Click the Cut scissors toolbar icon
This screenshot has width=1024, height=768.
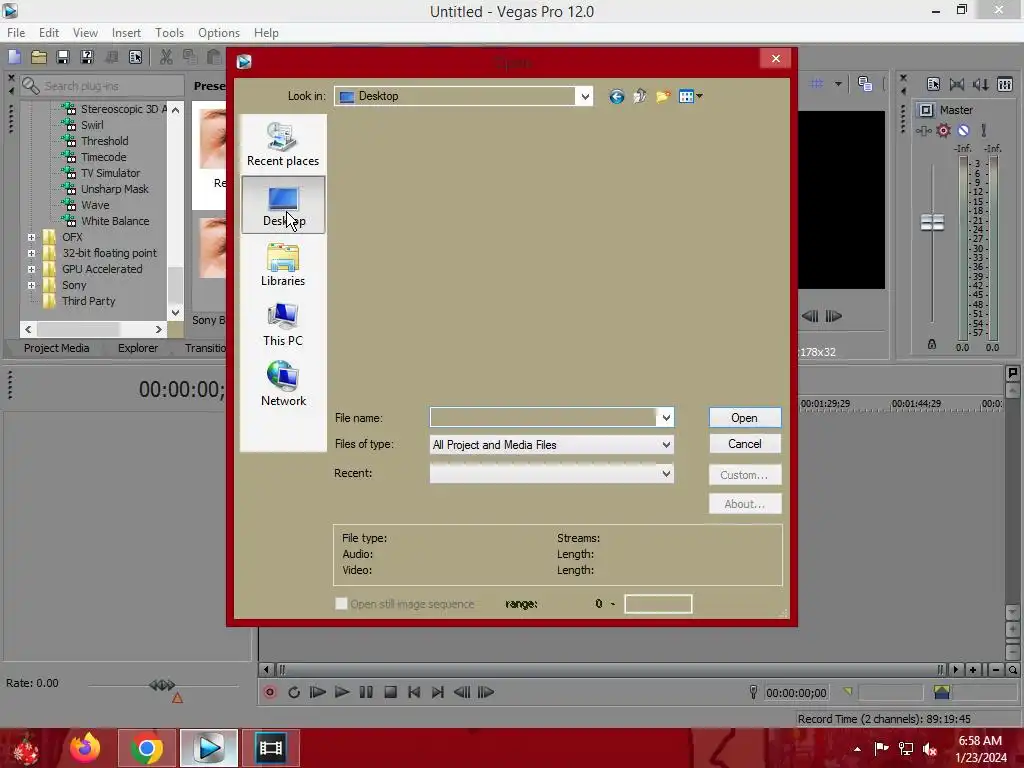[166, 57]
